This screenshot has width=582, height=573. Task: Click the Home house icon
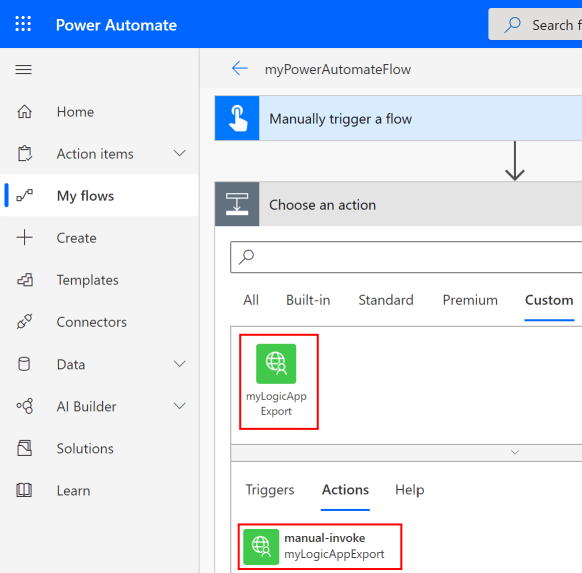24,111
